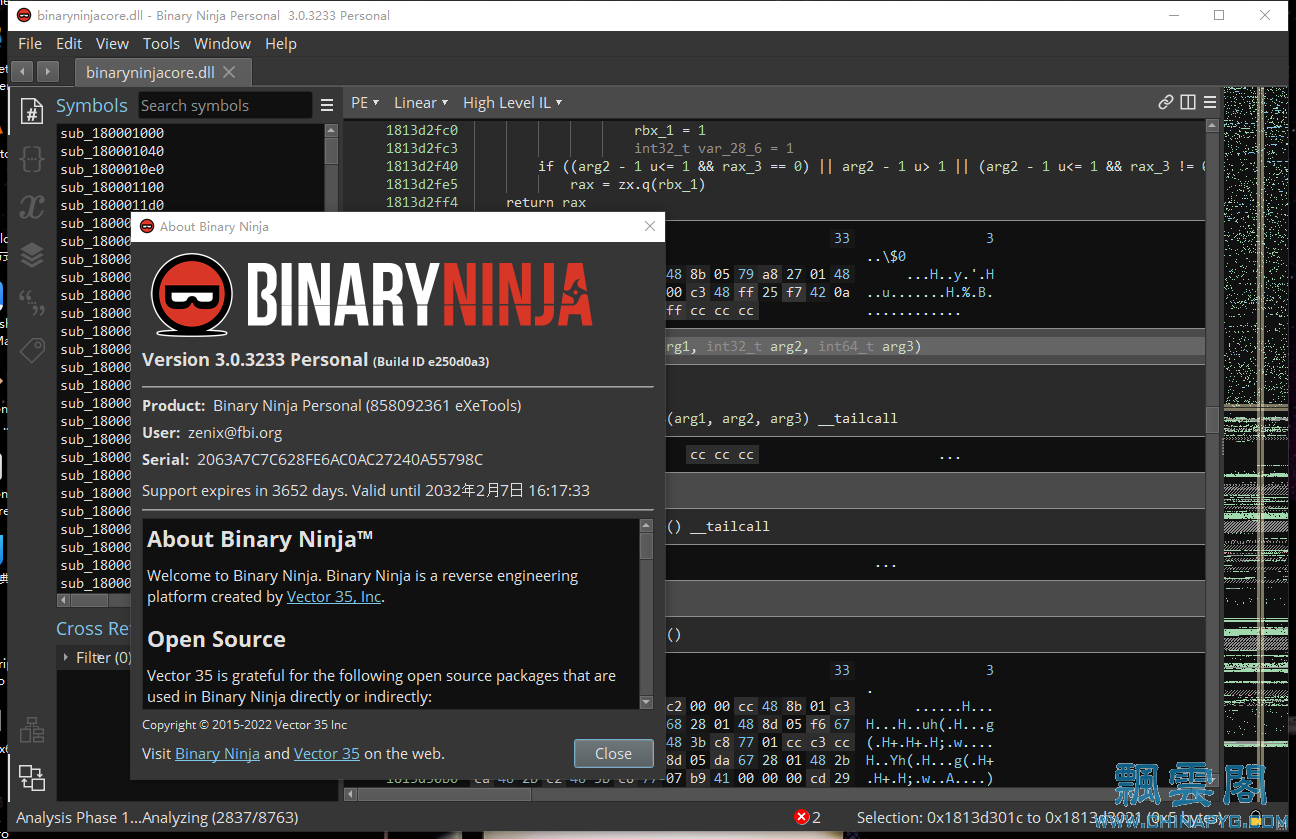Navigate back with left arrow button
Viewport: 1296px width, 839px height.
(22, 72)
